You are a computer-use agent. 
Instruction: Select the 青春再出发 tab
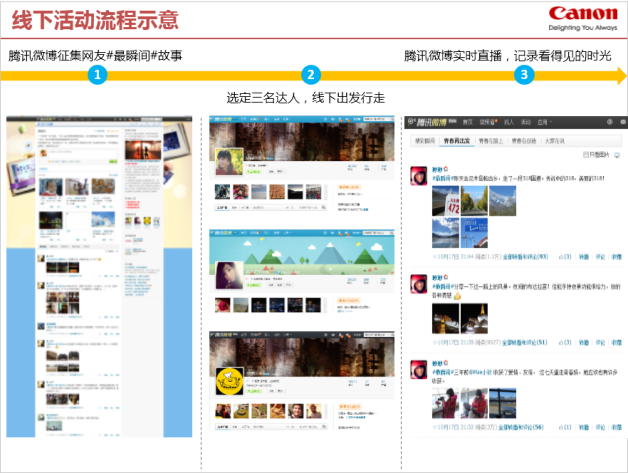click(x=457, y=141)
